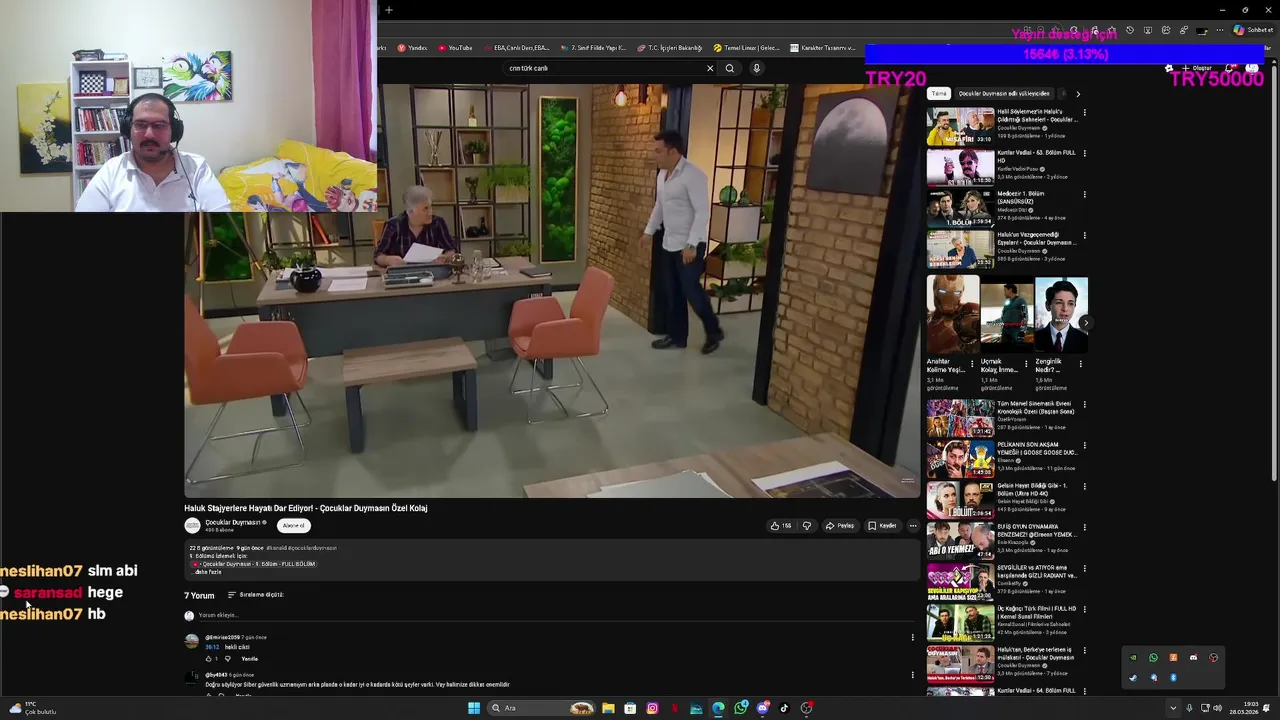Show next filter chips with arrow
This screenshot has width=1280, height=720.
[1077, 94]
